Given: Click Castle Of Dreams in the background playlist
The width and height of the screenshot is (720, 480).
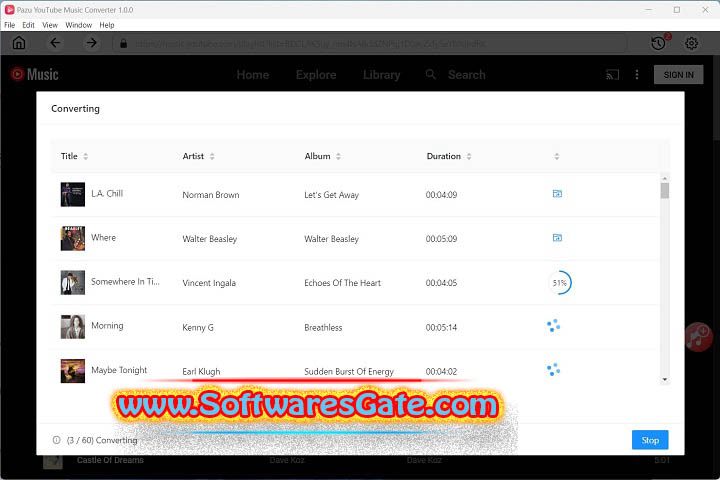Looking at the screenshot, I should click(110, 460).
